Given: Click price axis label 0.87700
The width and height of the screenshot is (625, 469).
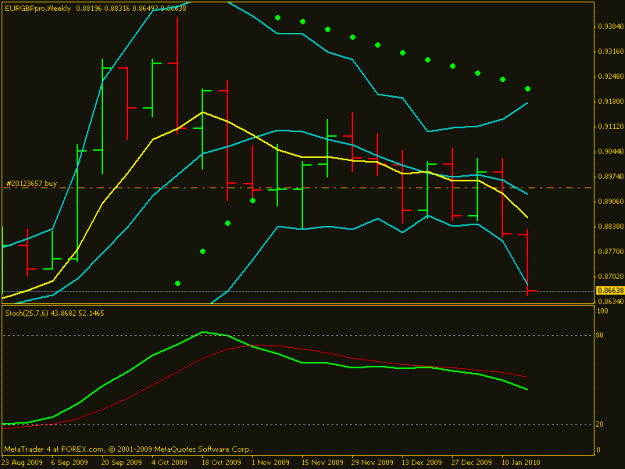Looking at the screenshot, I should pyautogui.click(x=610, y=252).
